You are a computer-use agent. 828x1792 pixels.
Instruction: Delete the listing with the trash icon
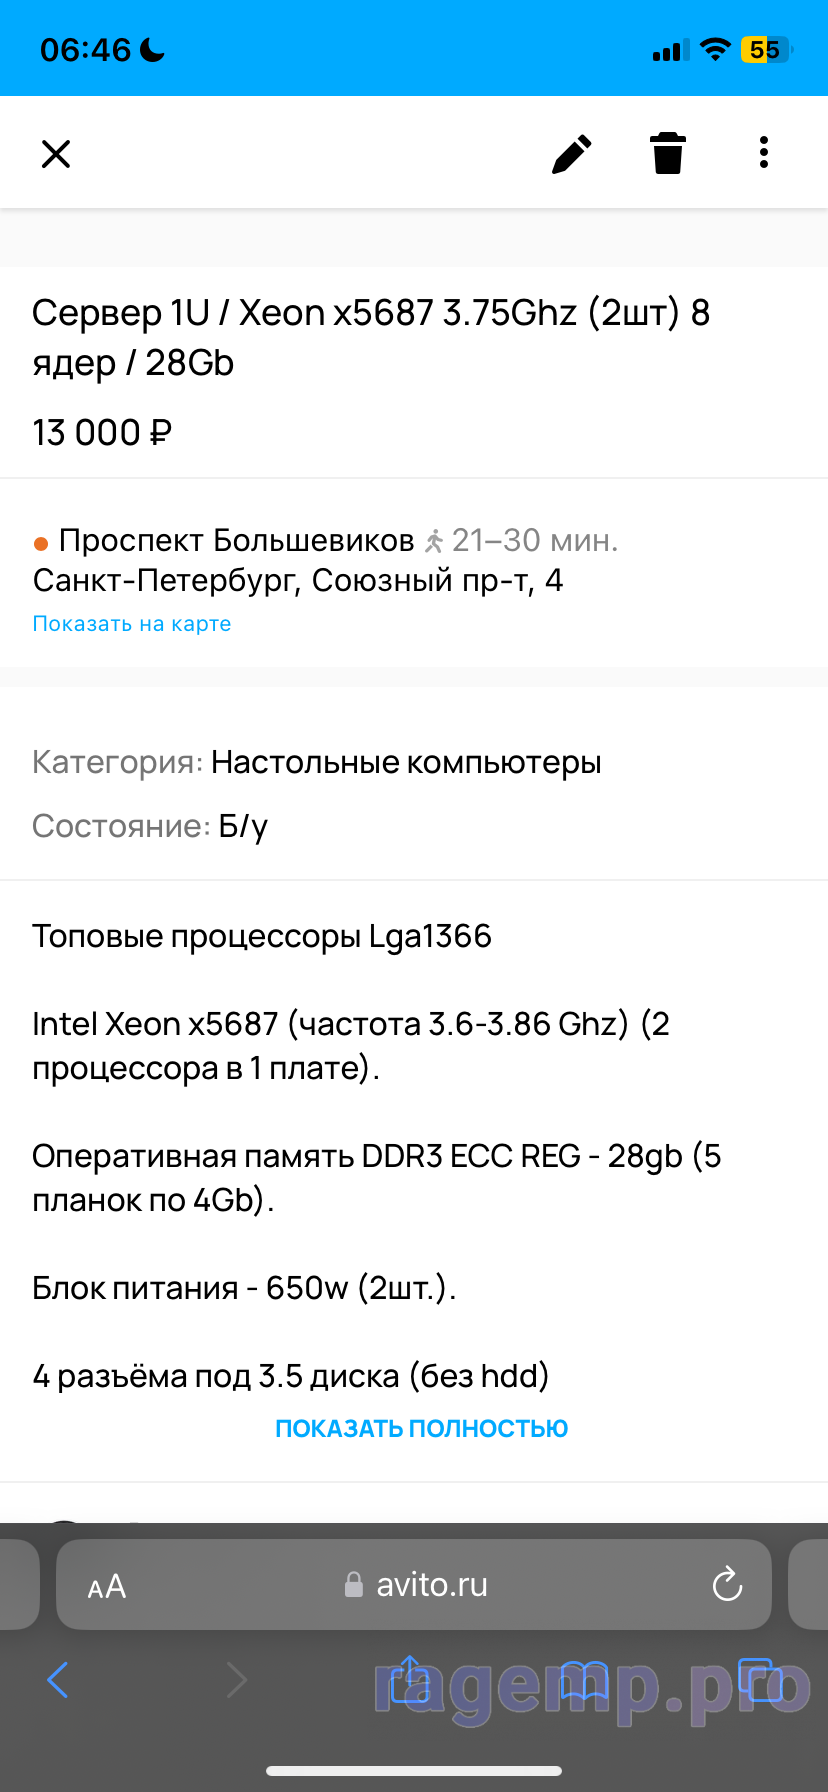[x=668, y=154]
